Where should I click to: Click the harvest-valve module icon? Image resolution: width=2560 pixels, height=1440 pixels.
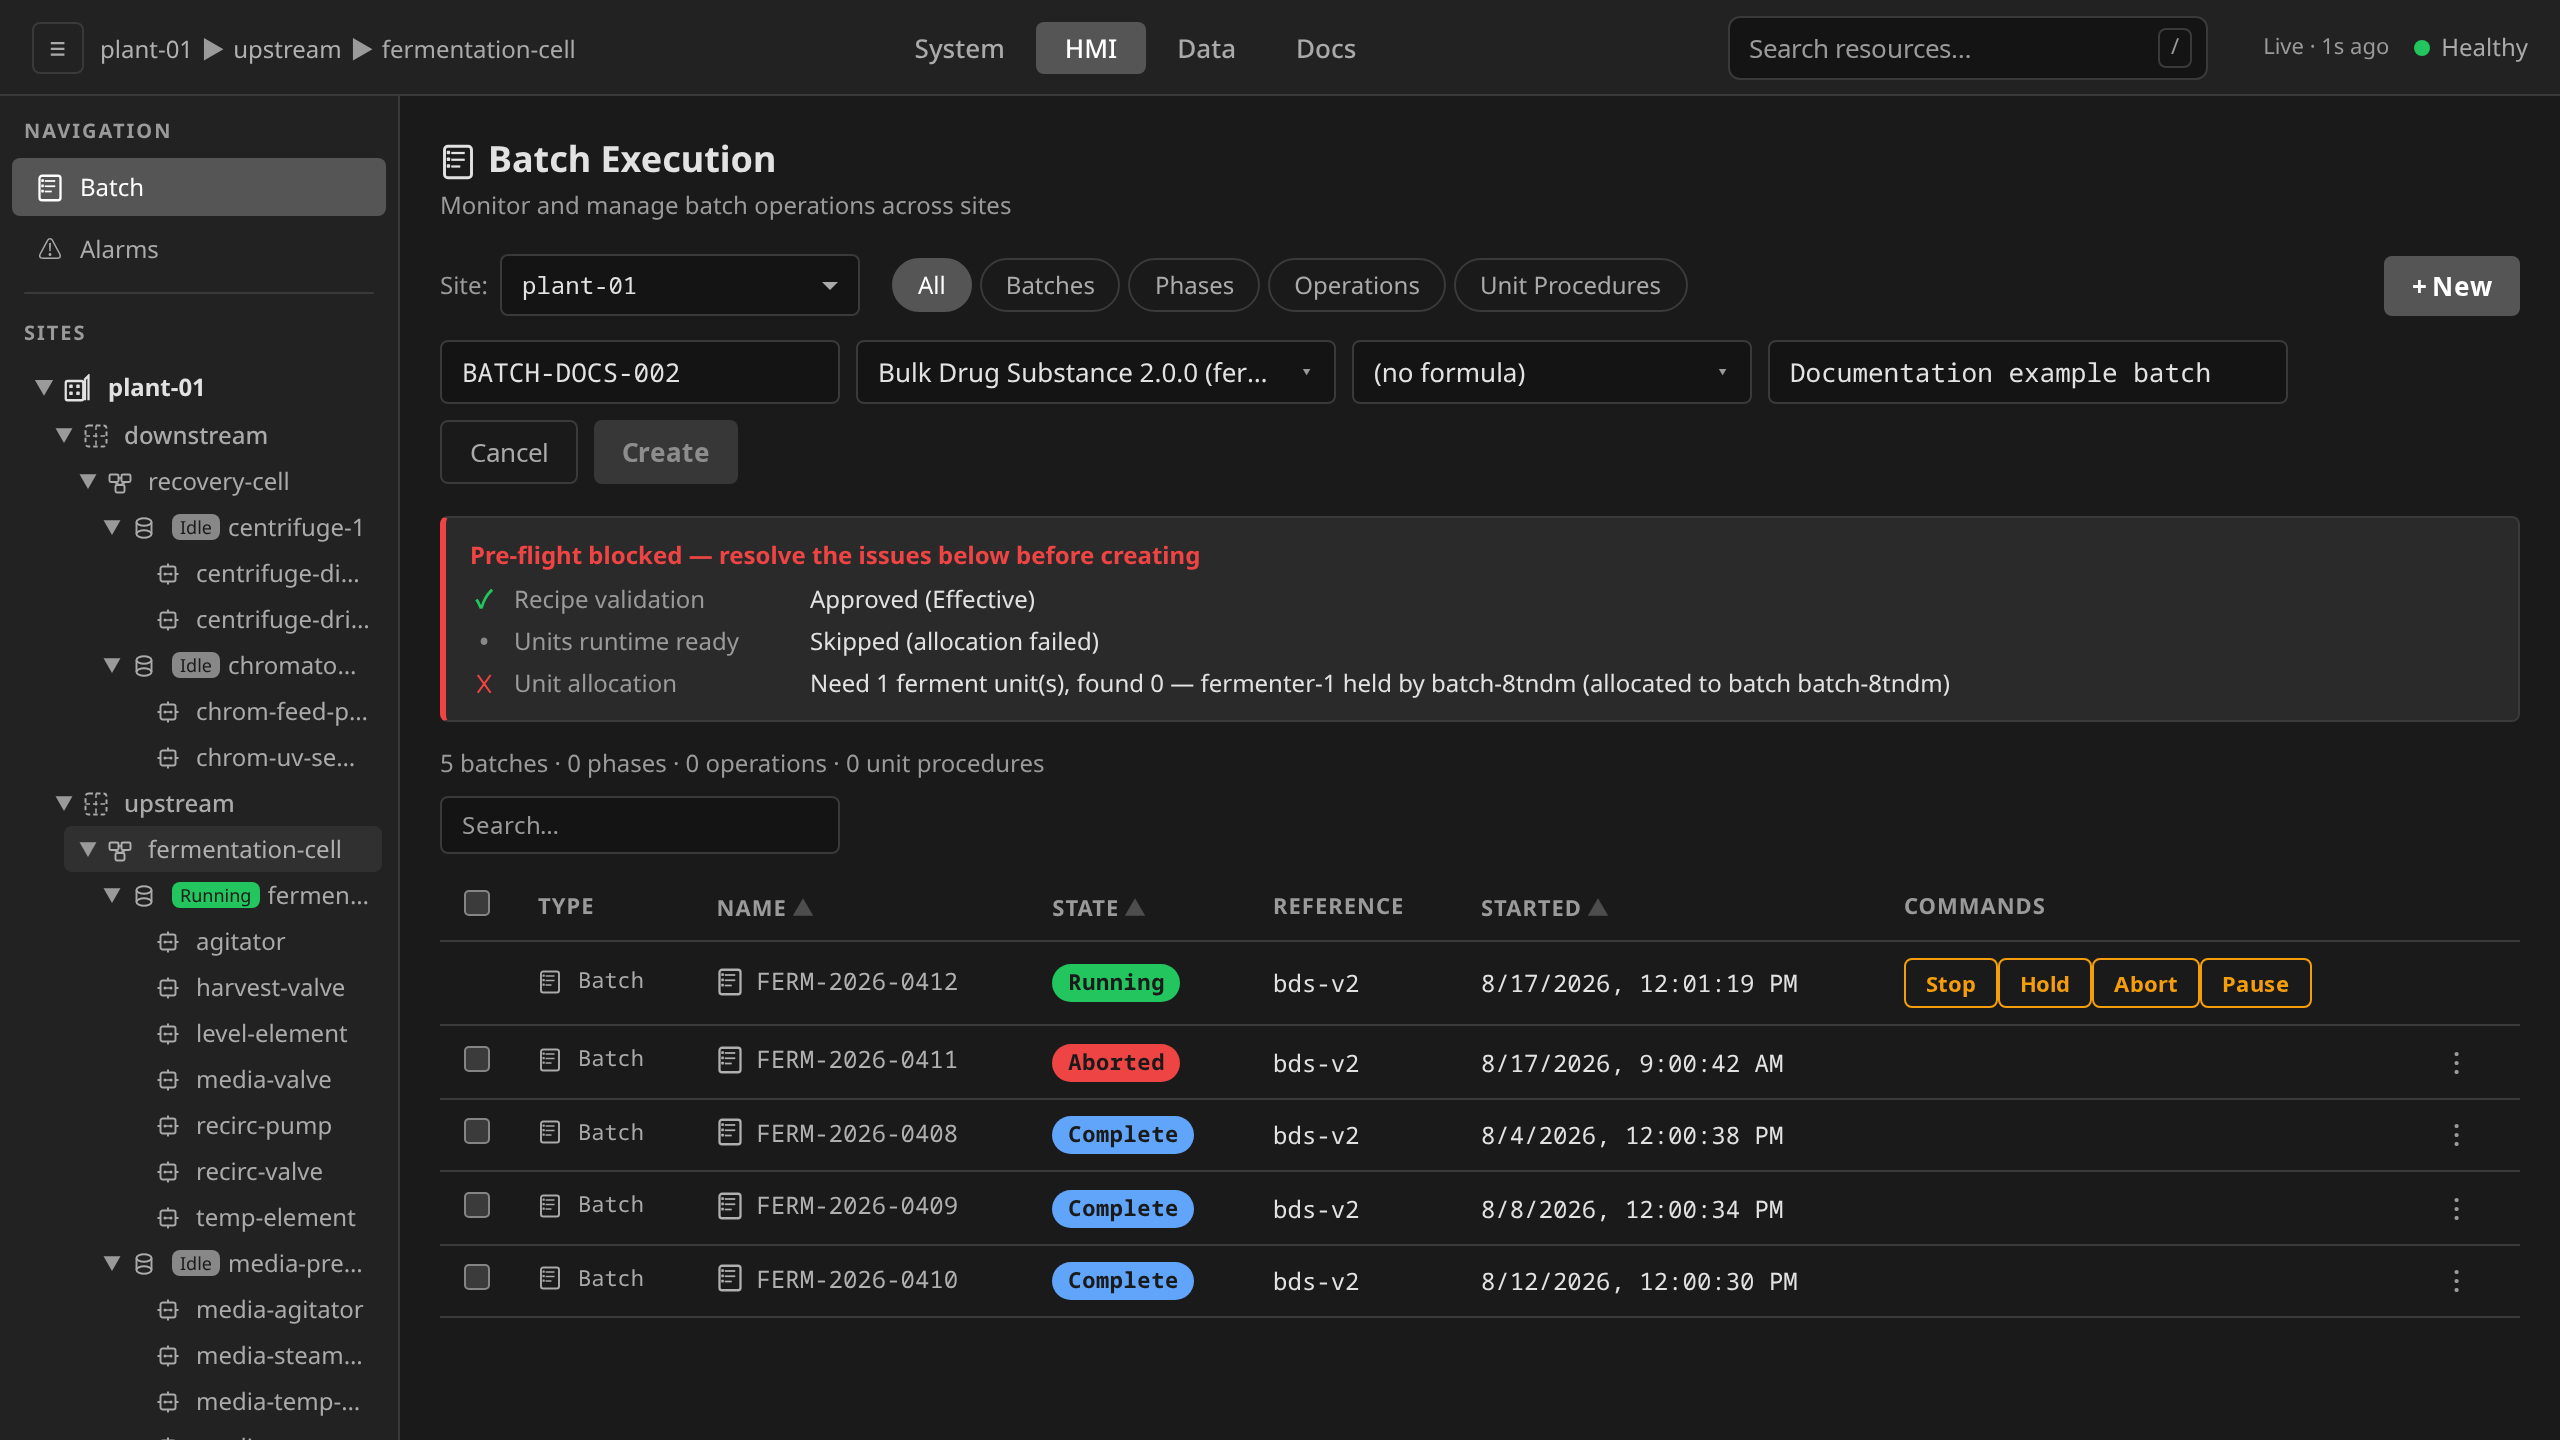pos(168,988)
